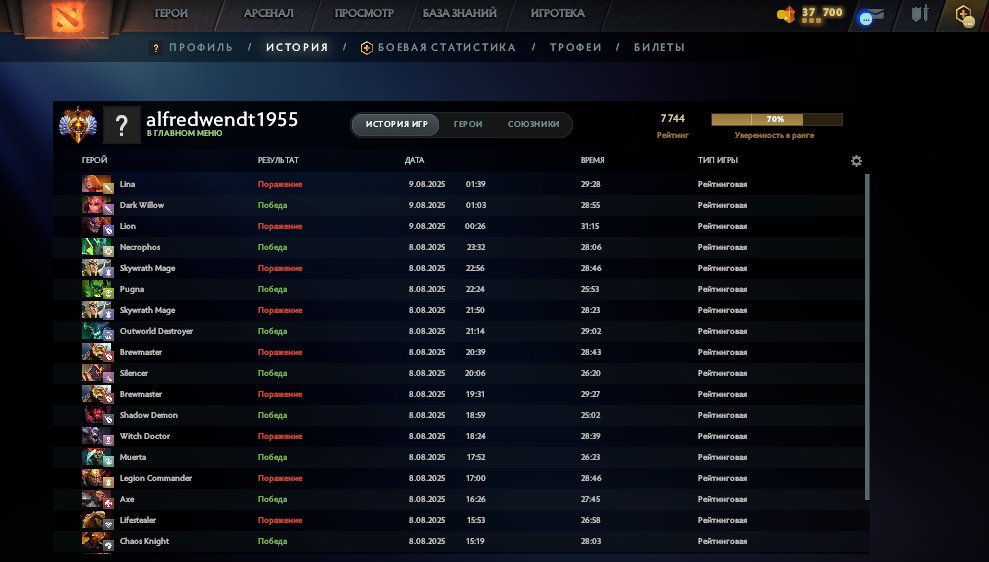Screen dimensions: 989x562
Task: Click the Герой column header
Action: (95, 160)
